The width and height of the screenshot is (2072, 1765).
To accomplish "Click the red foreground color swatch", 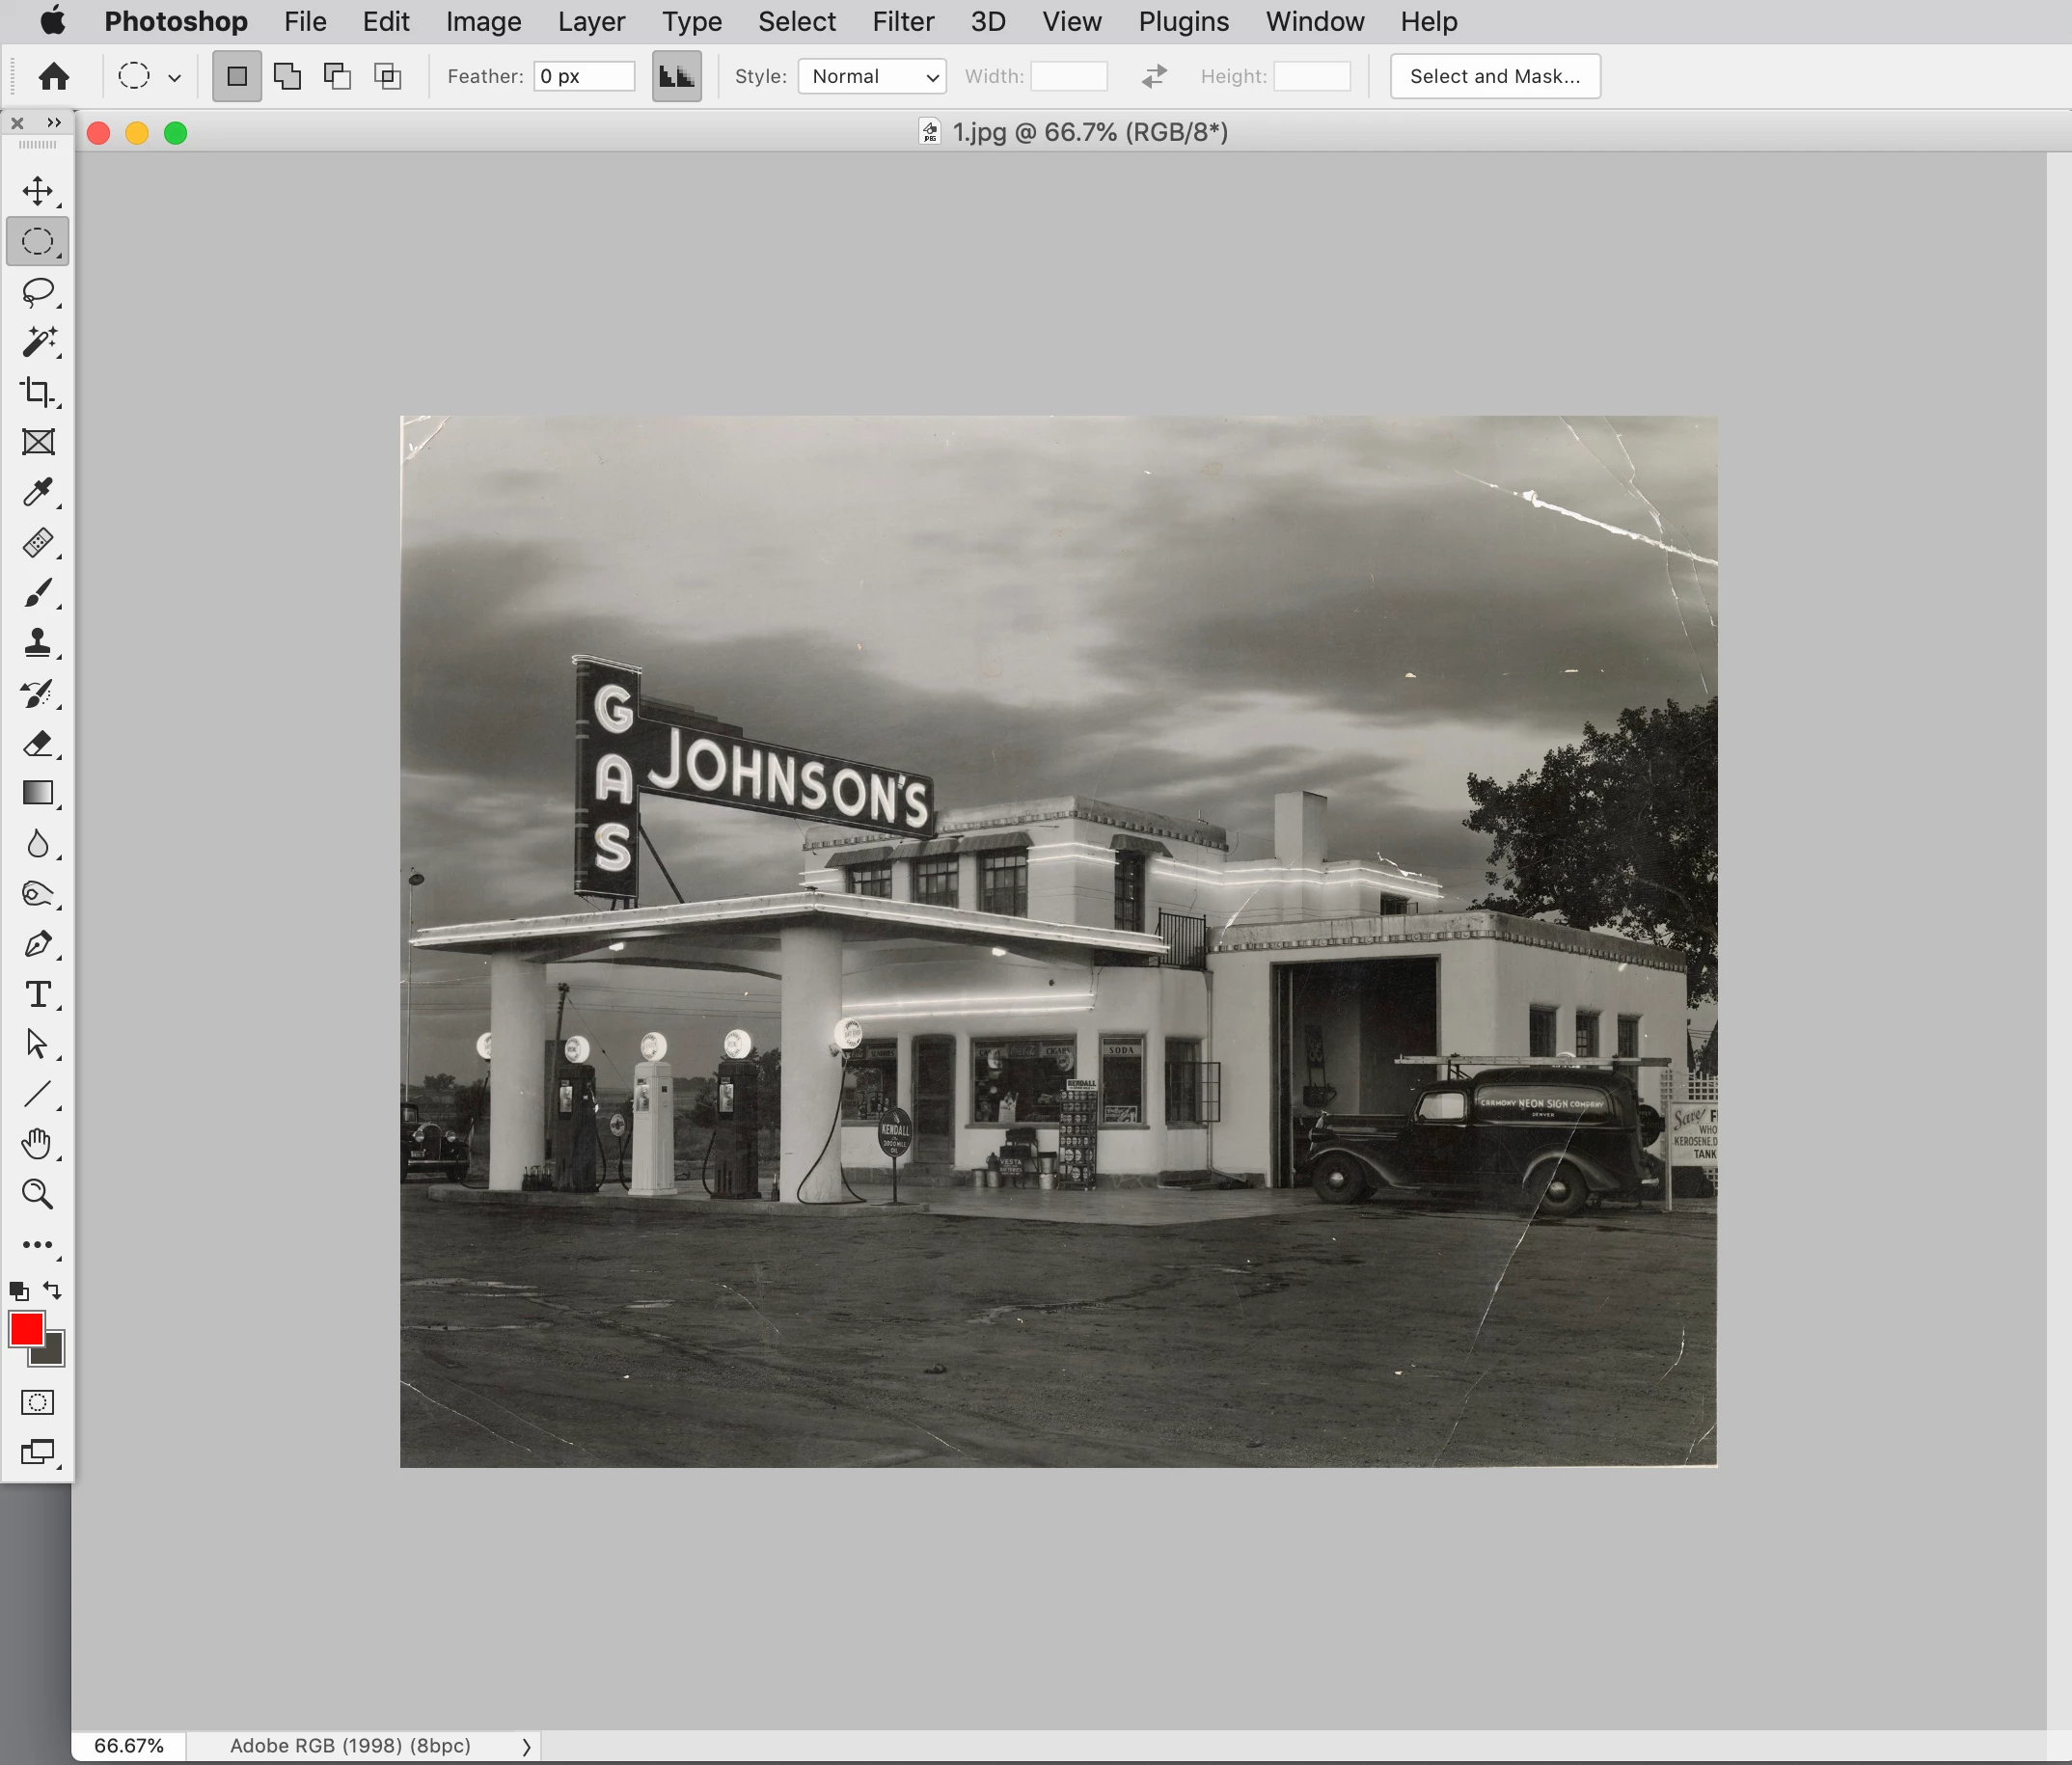I will click(x=27, y=1329).
